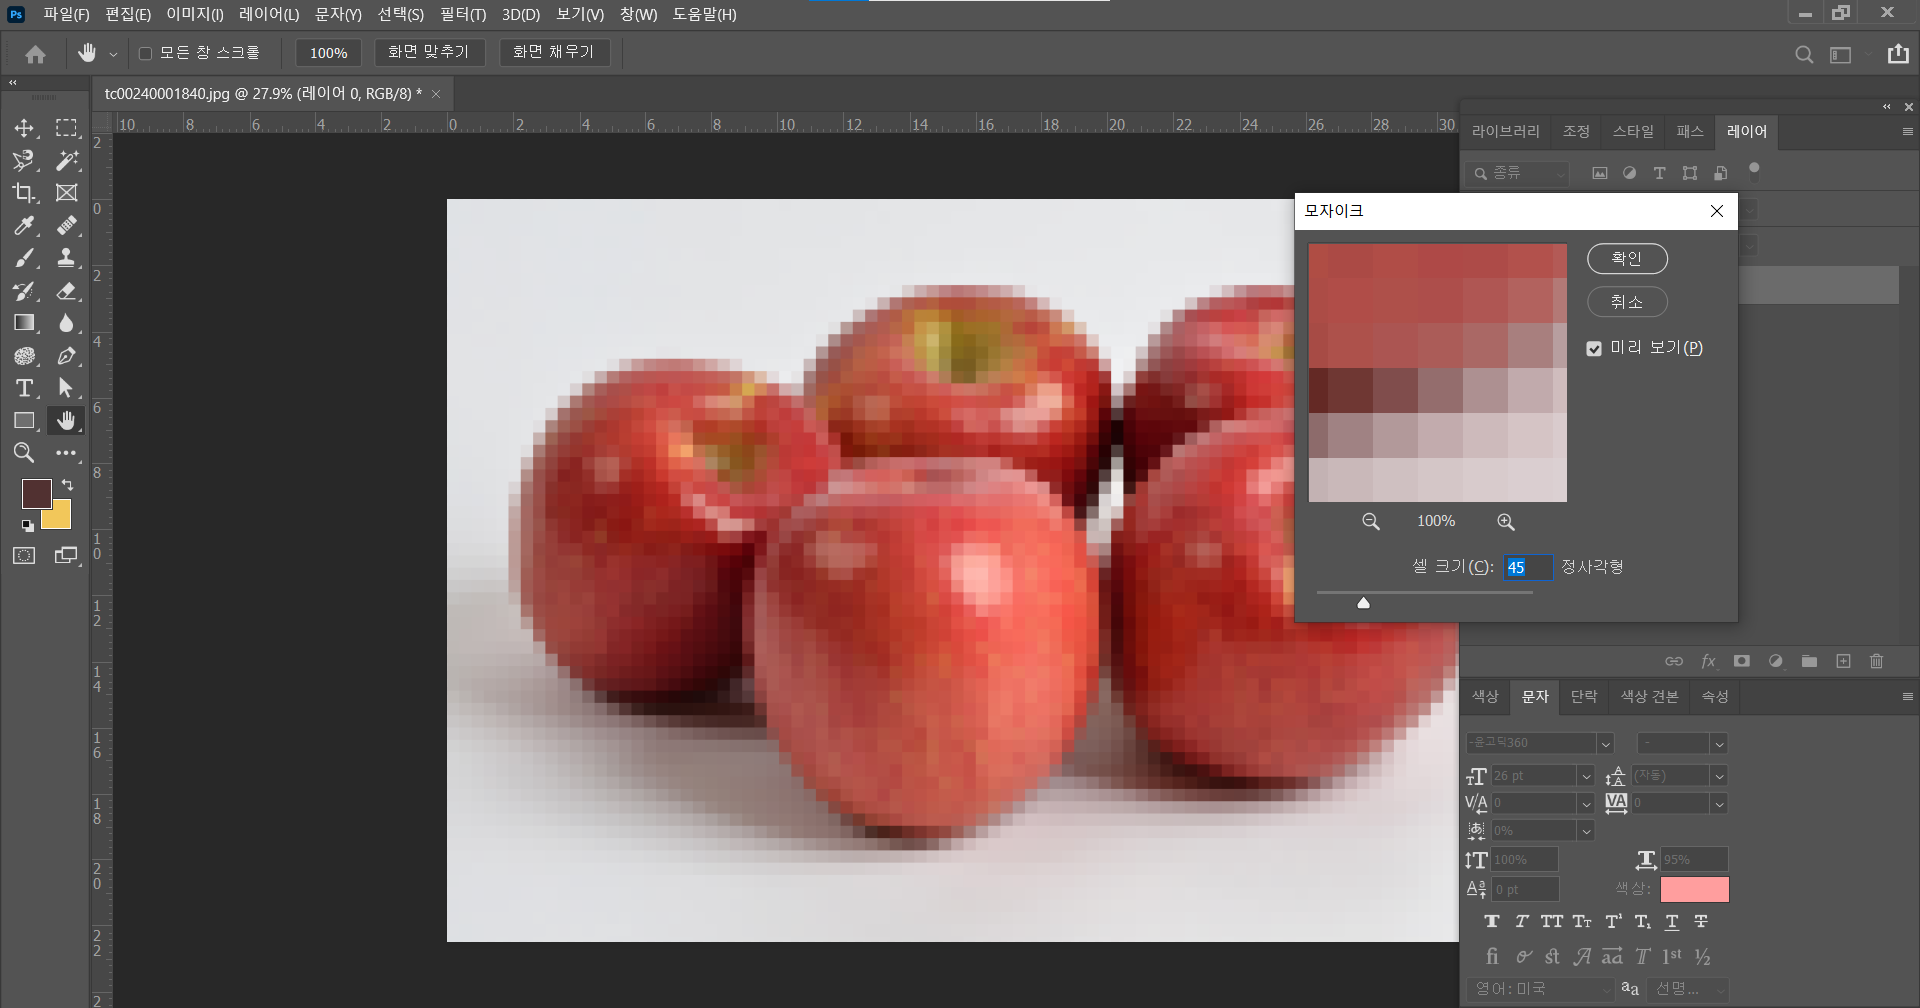Open the layer filter 종류 dropdown
This screenshot has height=1008, width=1920.
(1518, 173)
